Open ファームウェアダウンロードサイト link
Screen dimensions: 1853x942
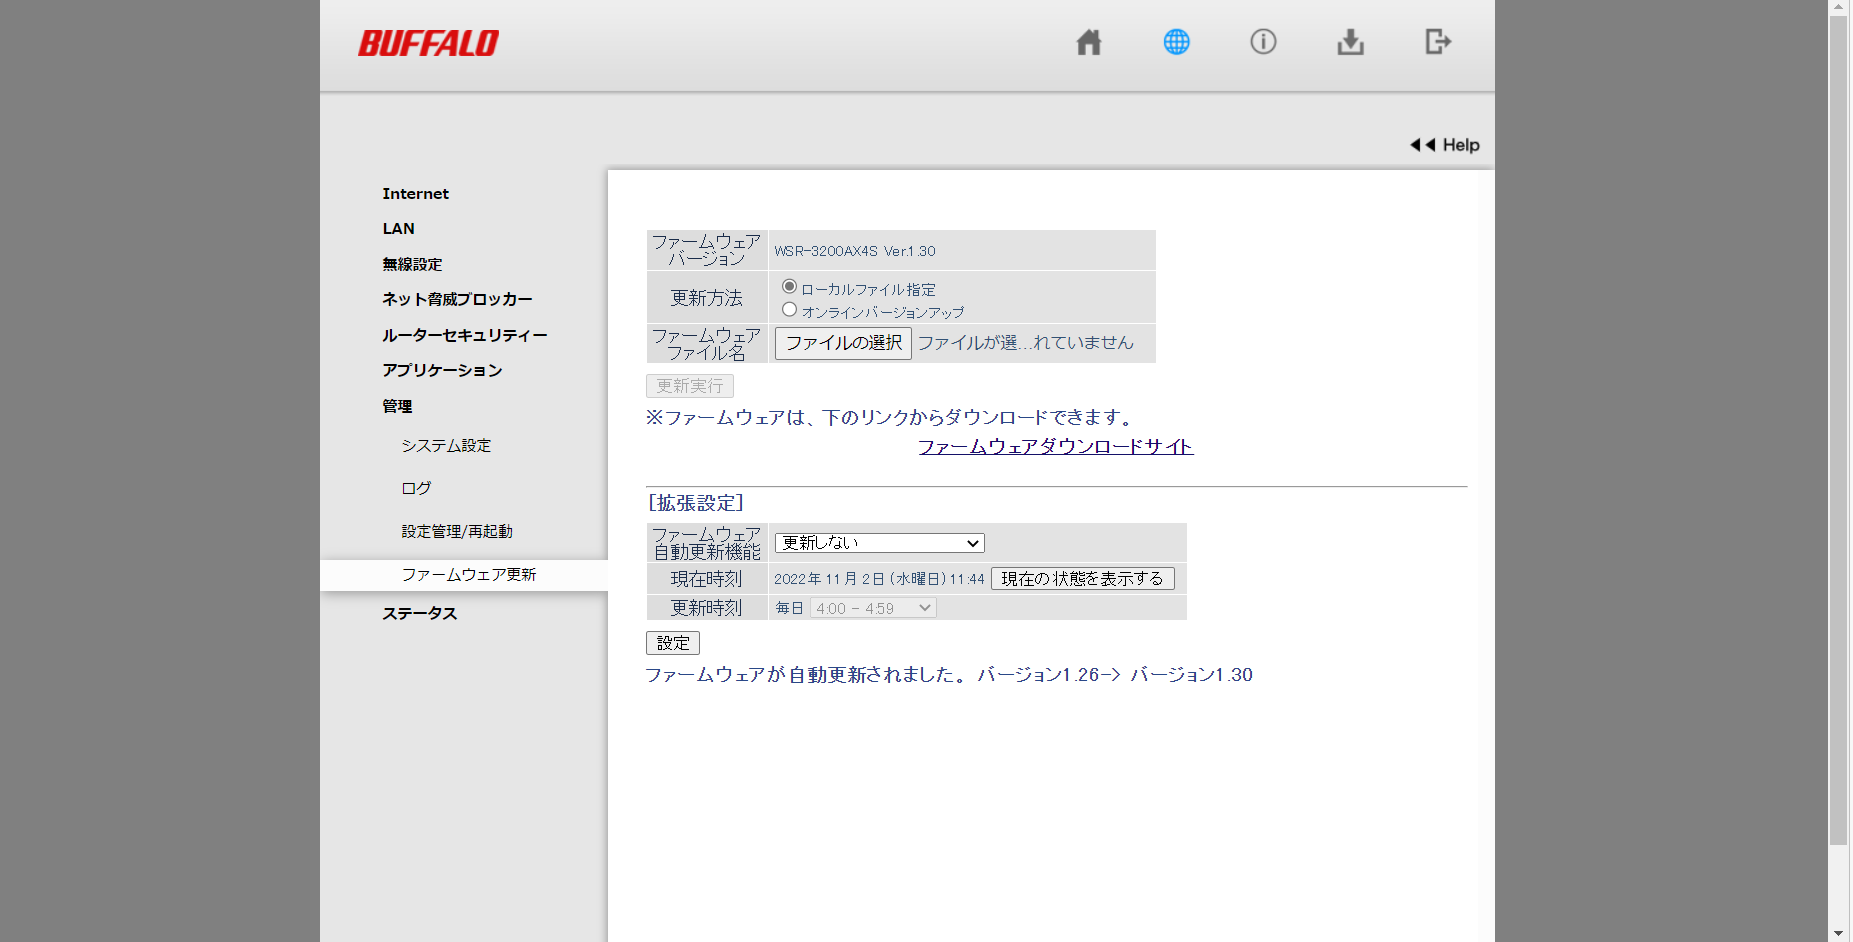point(1055,447)
